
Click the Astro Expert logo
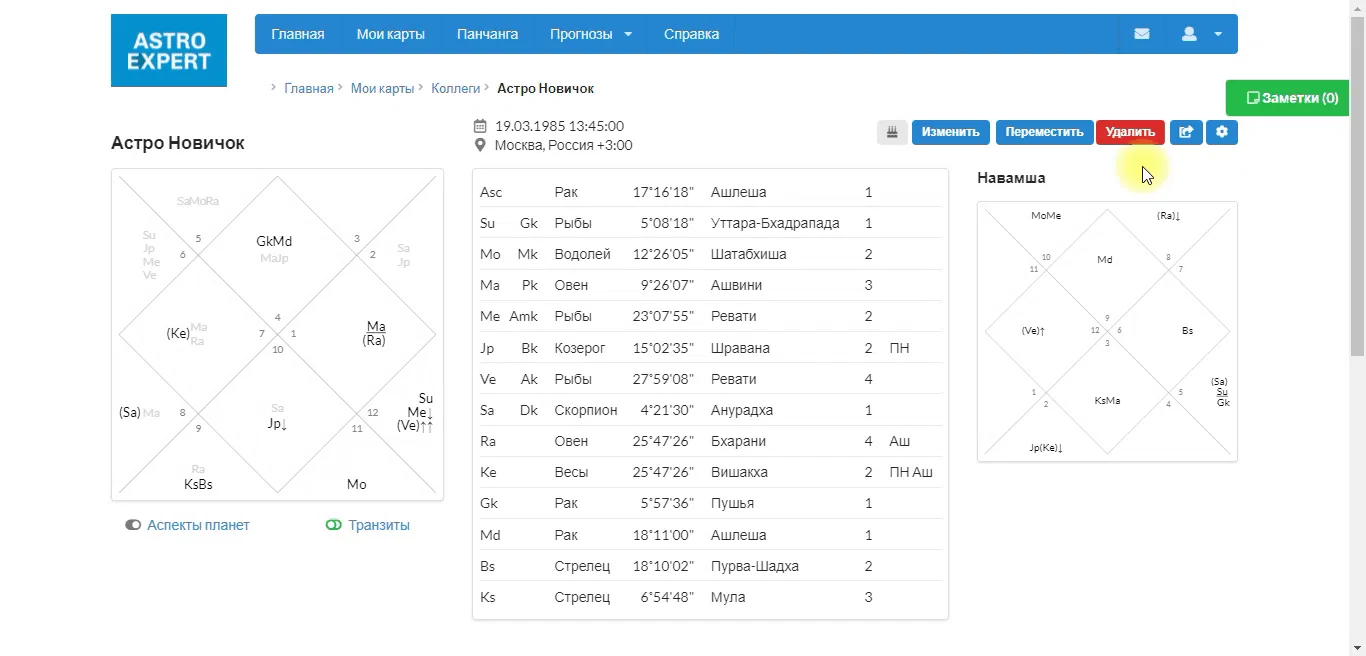pyautogui.click(x=169, y=50)
